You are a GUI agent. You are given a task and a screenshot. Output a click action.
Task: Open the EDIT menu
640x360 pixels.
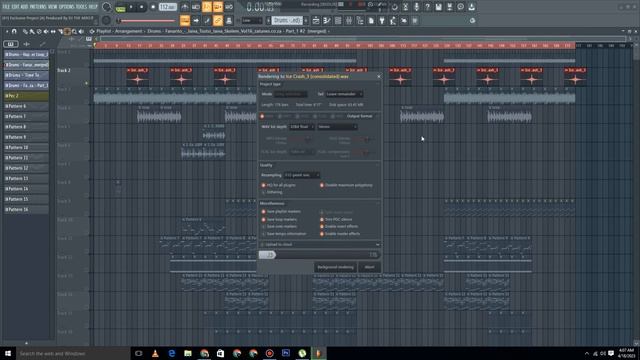point(15,7)
